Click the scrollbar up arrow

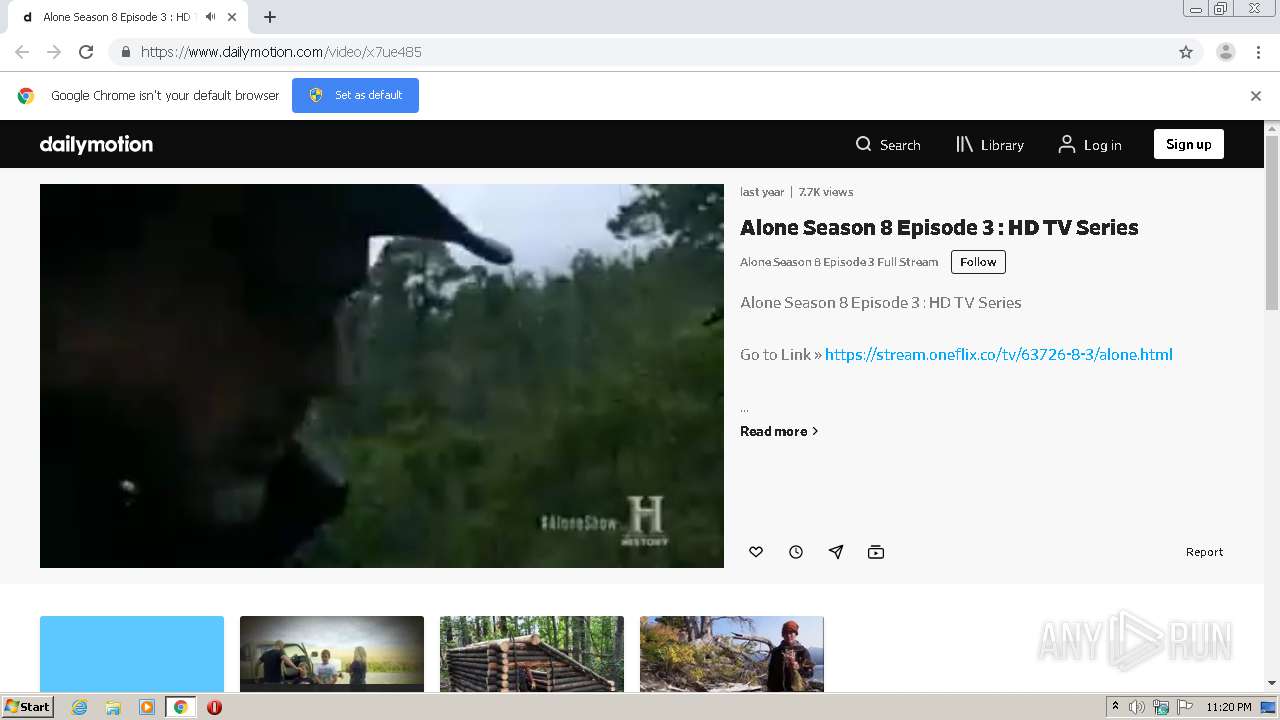coord(1272,128)
